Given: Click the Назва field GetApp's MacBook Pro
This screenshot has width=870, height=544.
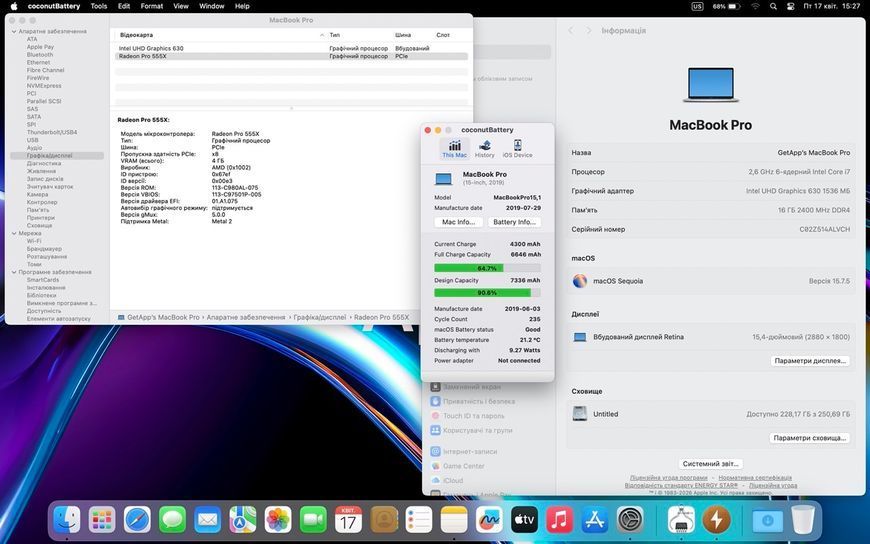Looking at the screenshot, I should coord(710,153).
